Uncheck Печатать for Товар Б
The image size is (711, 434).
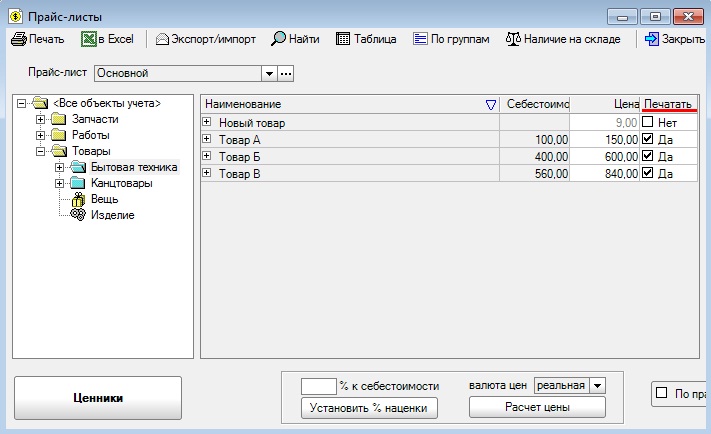tap(648, 156)
